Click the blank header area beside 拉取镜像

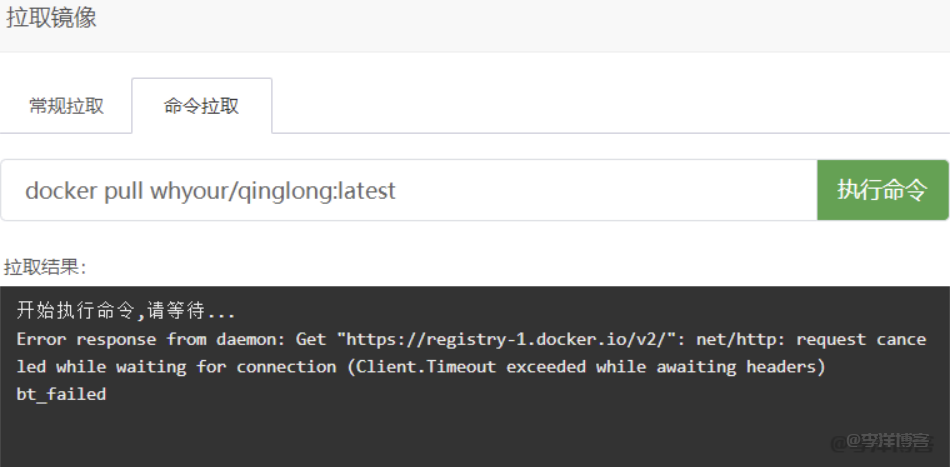click(500, 20)
